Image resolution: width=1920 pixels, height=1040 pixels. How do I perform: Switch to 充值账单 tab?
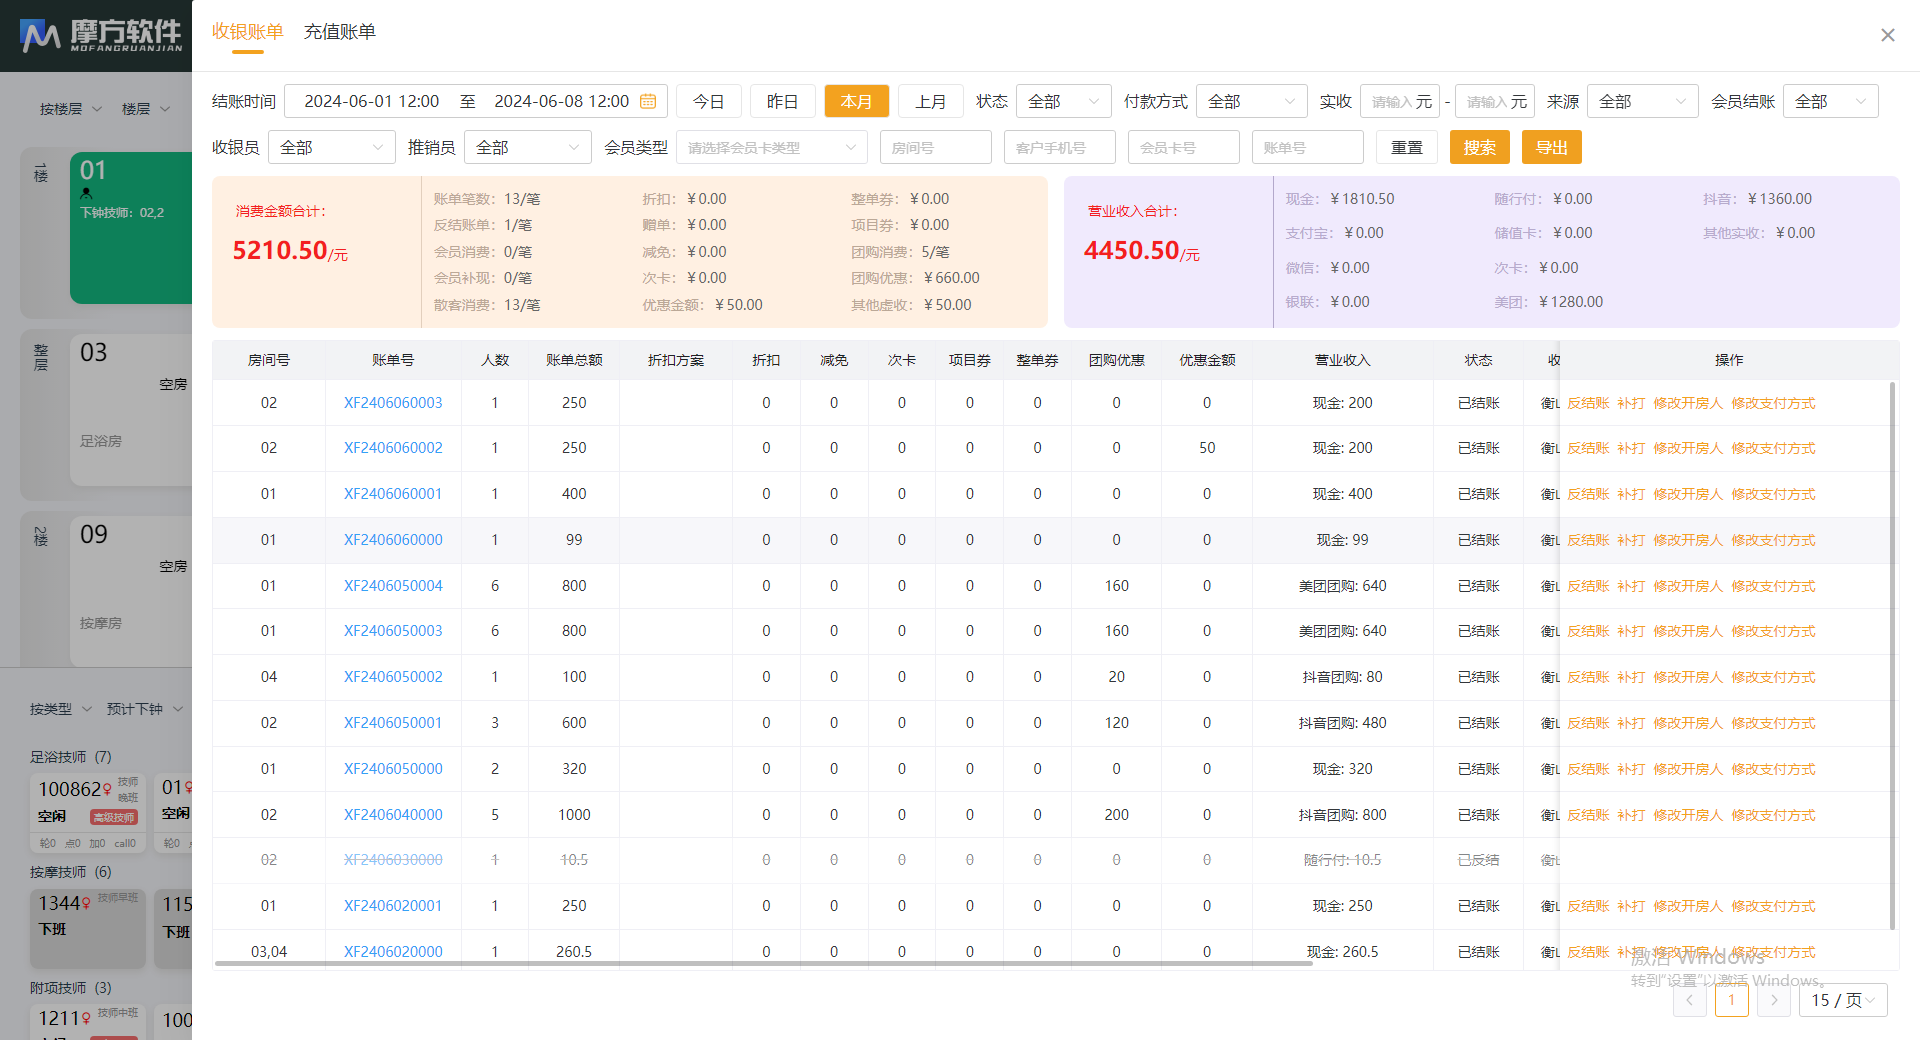[339, 32]
